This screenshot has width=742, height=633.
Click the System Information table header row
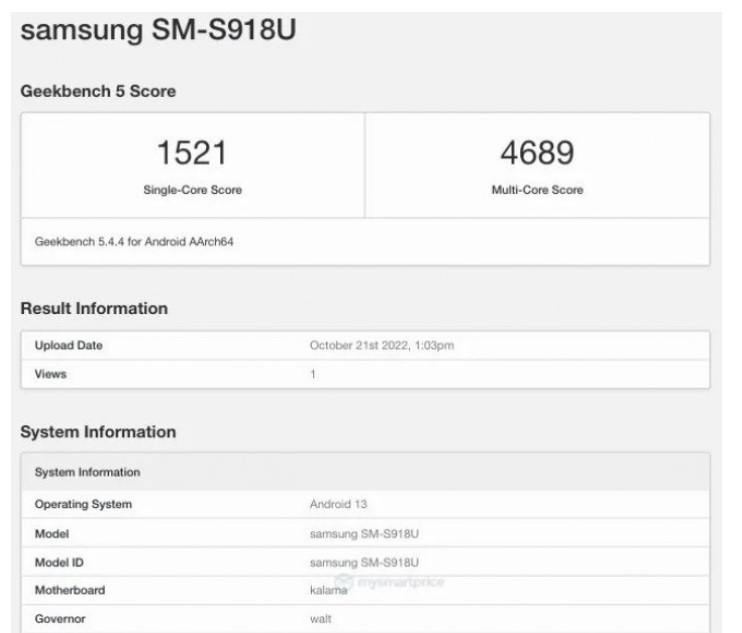coord(365,472)
